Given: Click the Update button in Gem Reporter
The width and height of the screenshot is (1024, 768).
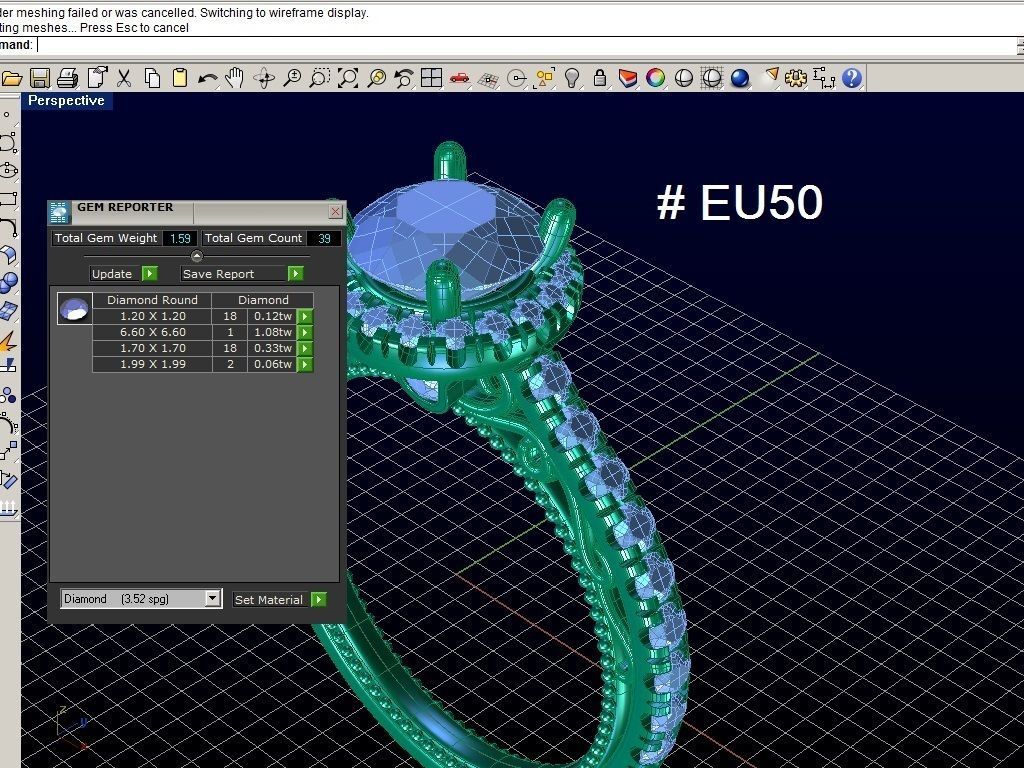Looking at the screenshot, I should [123, 274].
